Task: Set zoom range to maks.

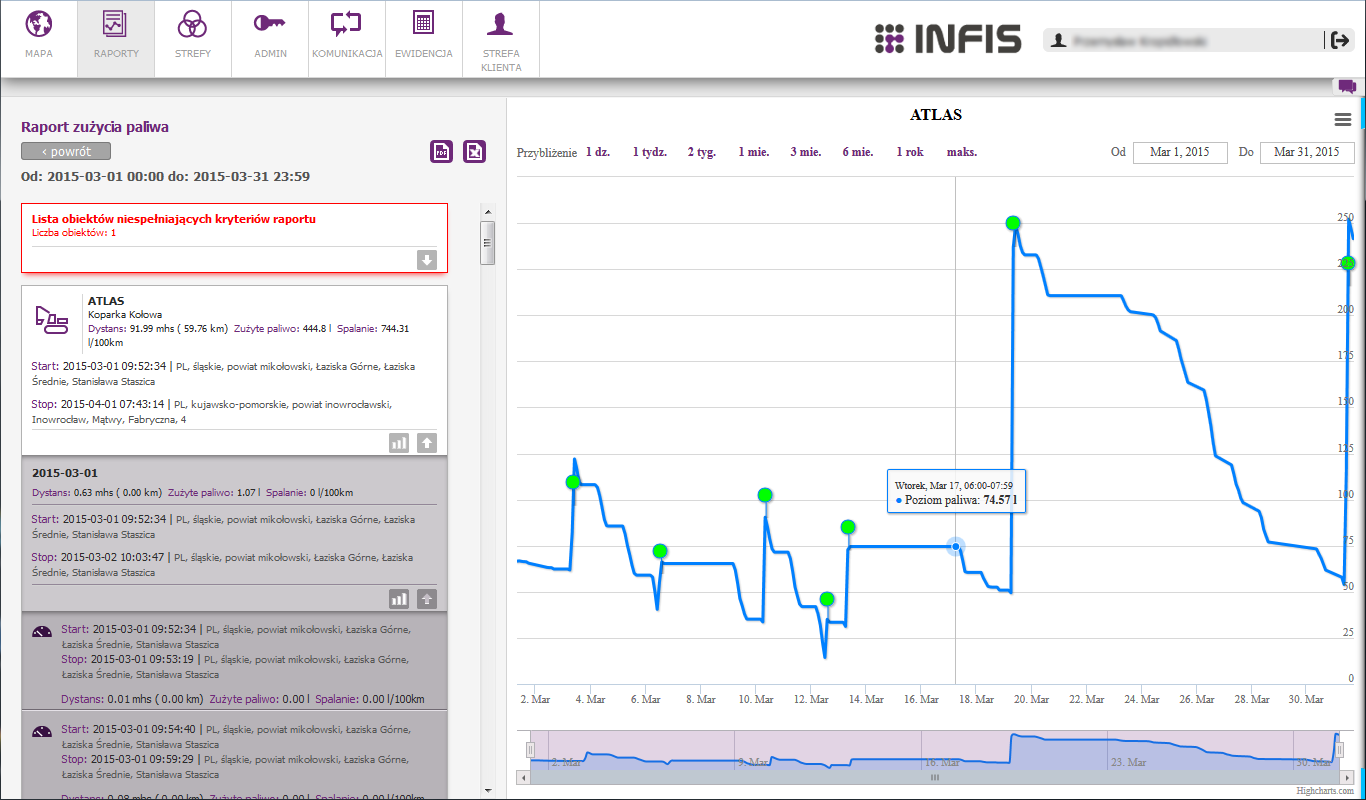Action: point(962,152)
